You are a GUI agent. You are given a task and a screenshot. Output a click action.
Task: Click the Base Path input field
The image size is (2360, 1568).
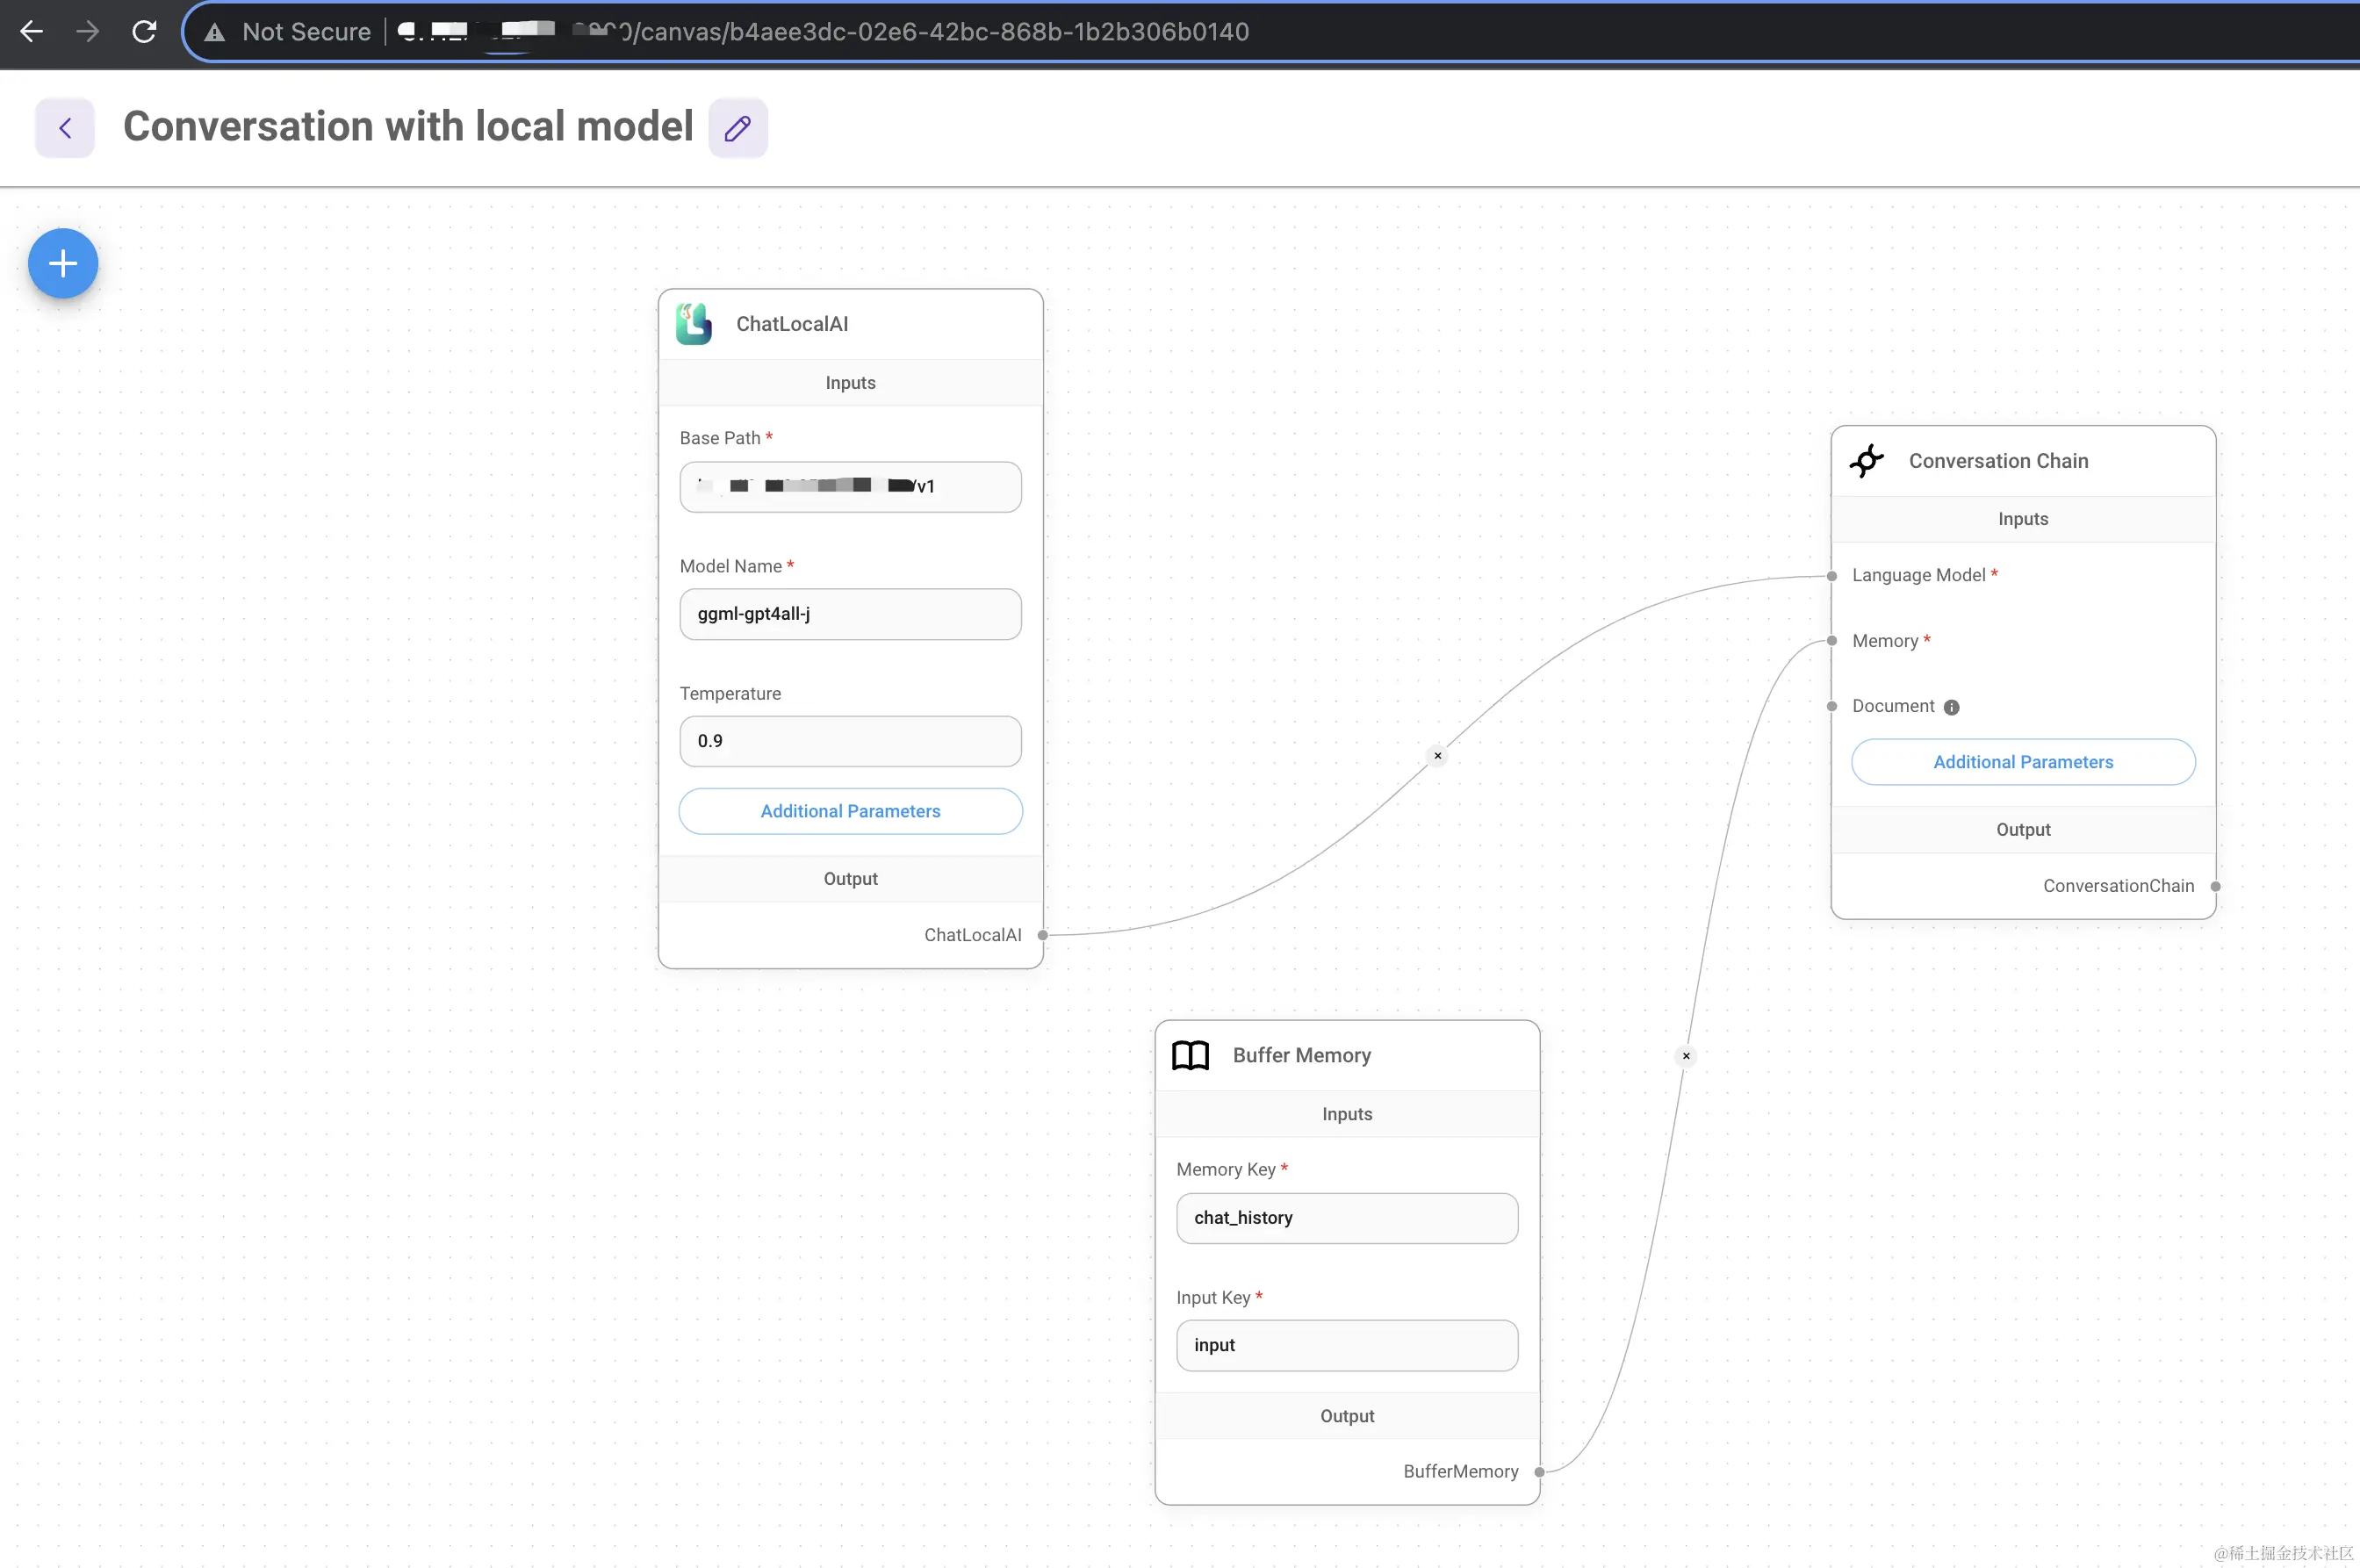tap(850, 487)
